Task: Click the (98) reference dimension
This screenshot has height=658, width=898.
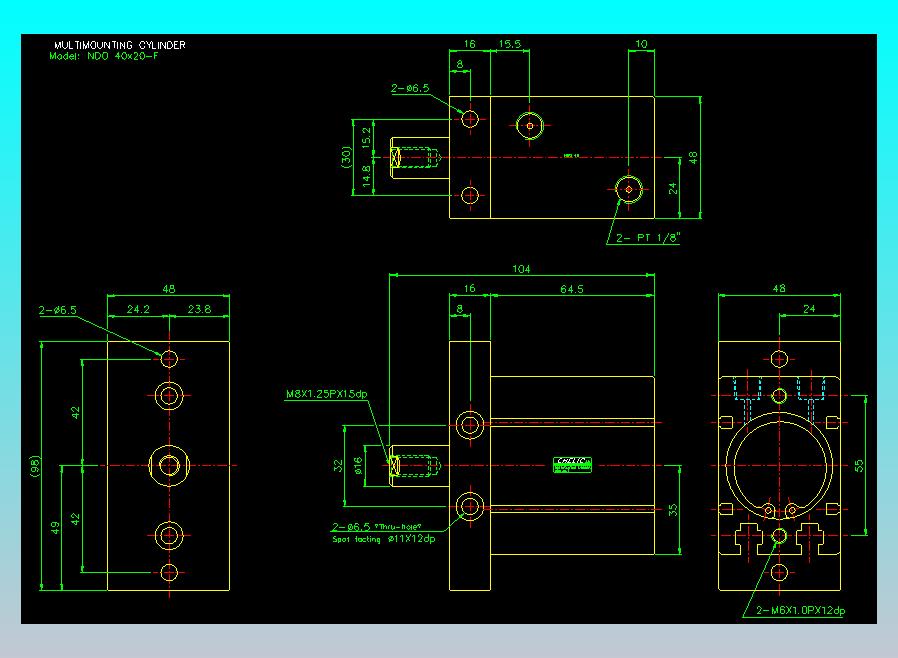Action: point(36,466)
